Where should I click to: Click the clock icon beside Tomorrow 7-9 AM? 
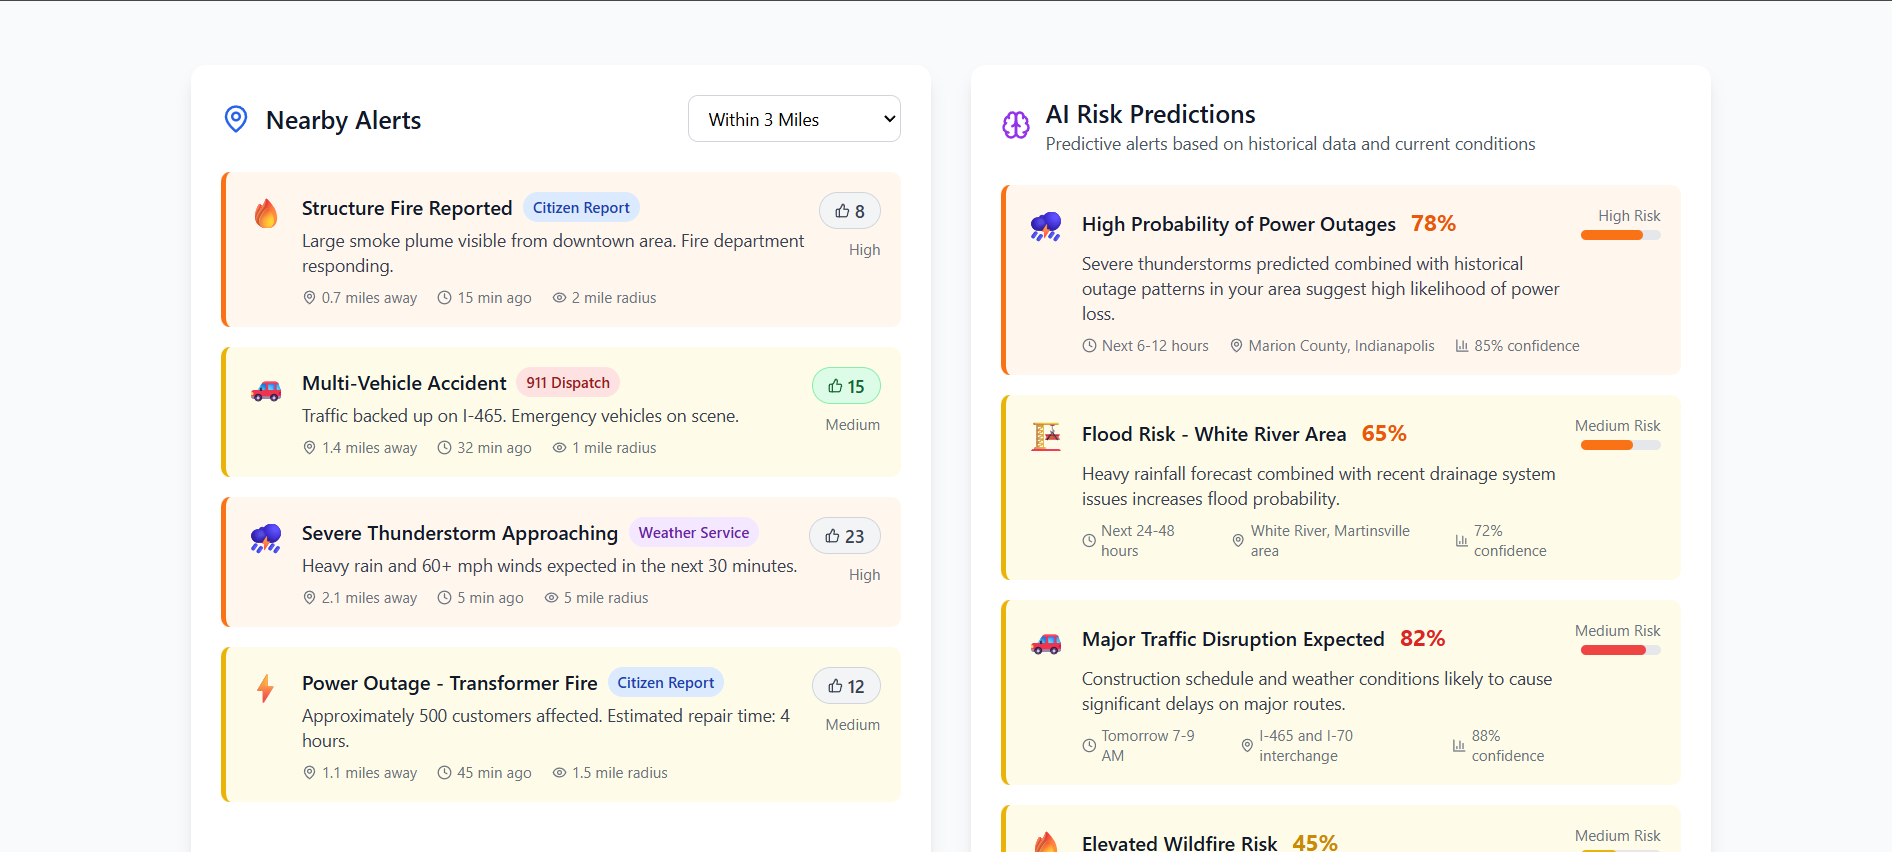1089,746
